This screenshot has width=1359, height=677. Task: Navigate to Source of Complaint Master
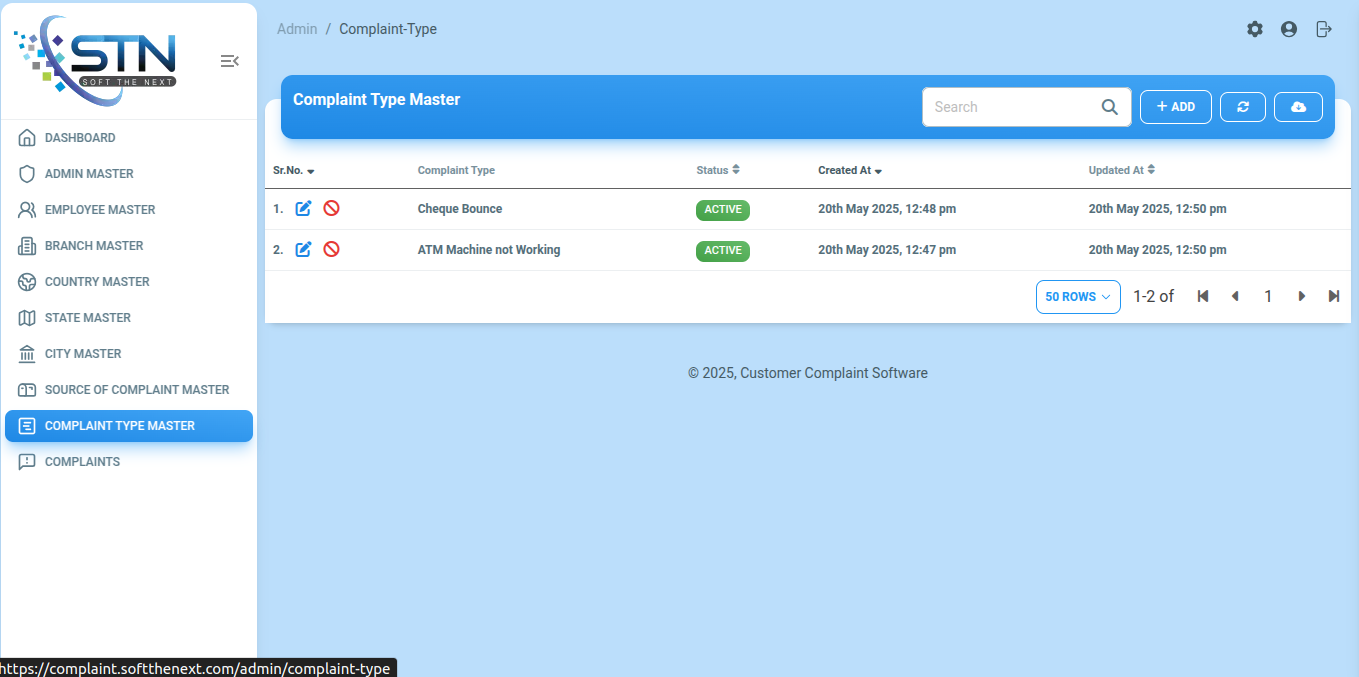click(x=136, y=390)
